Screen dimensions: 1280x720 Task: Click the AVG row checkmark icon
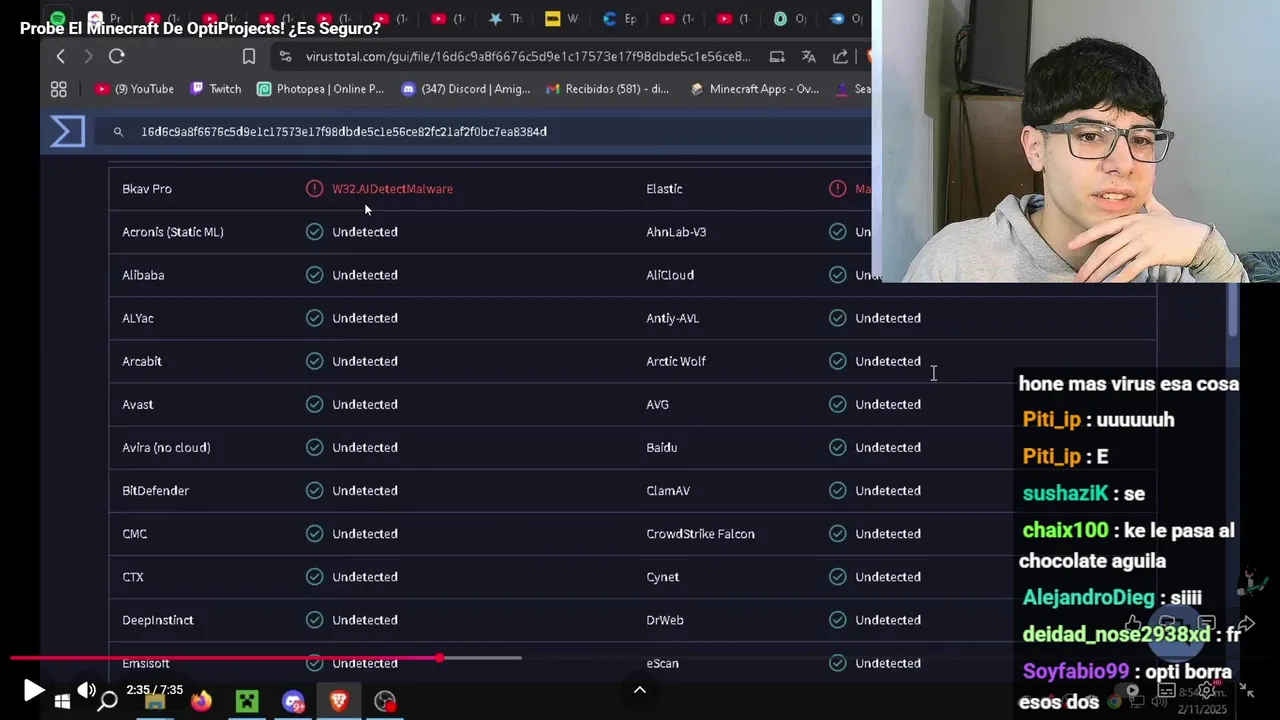pyautogui.click(x=838, y=404)
